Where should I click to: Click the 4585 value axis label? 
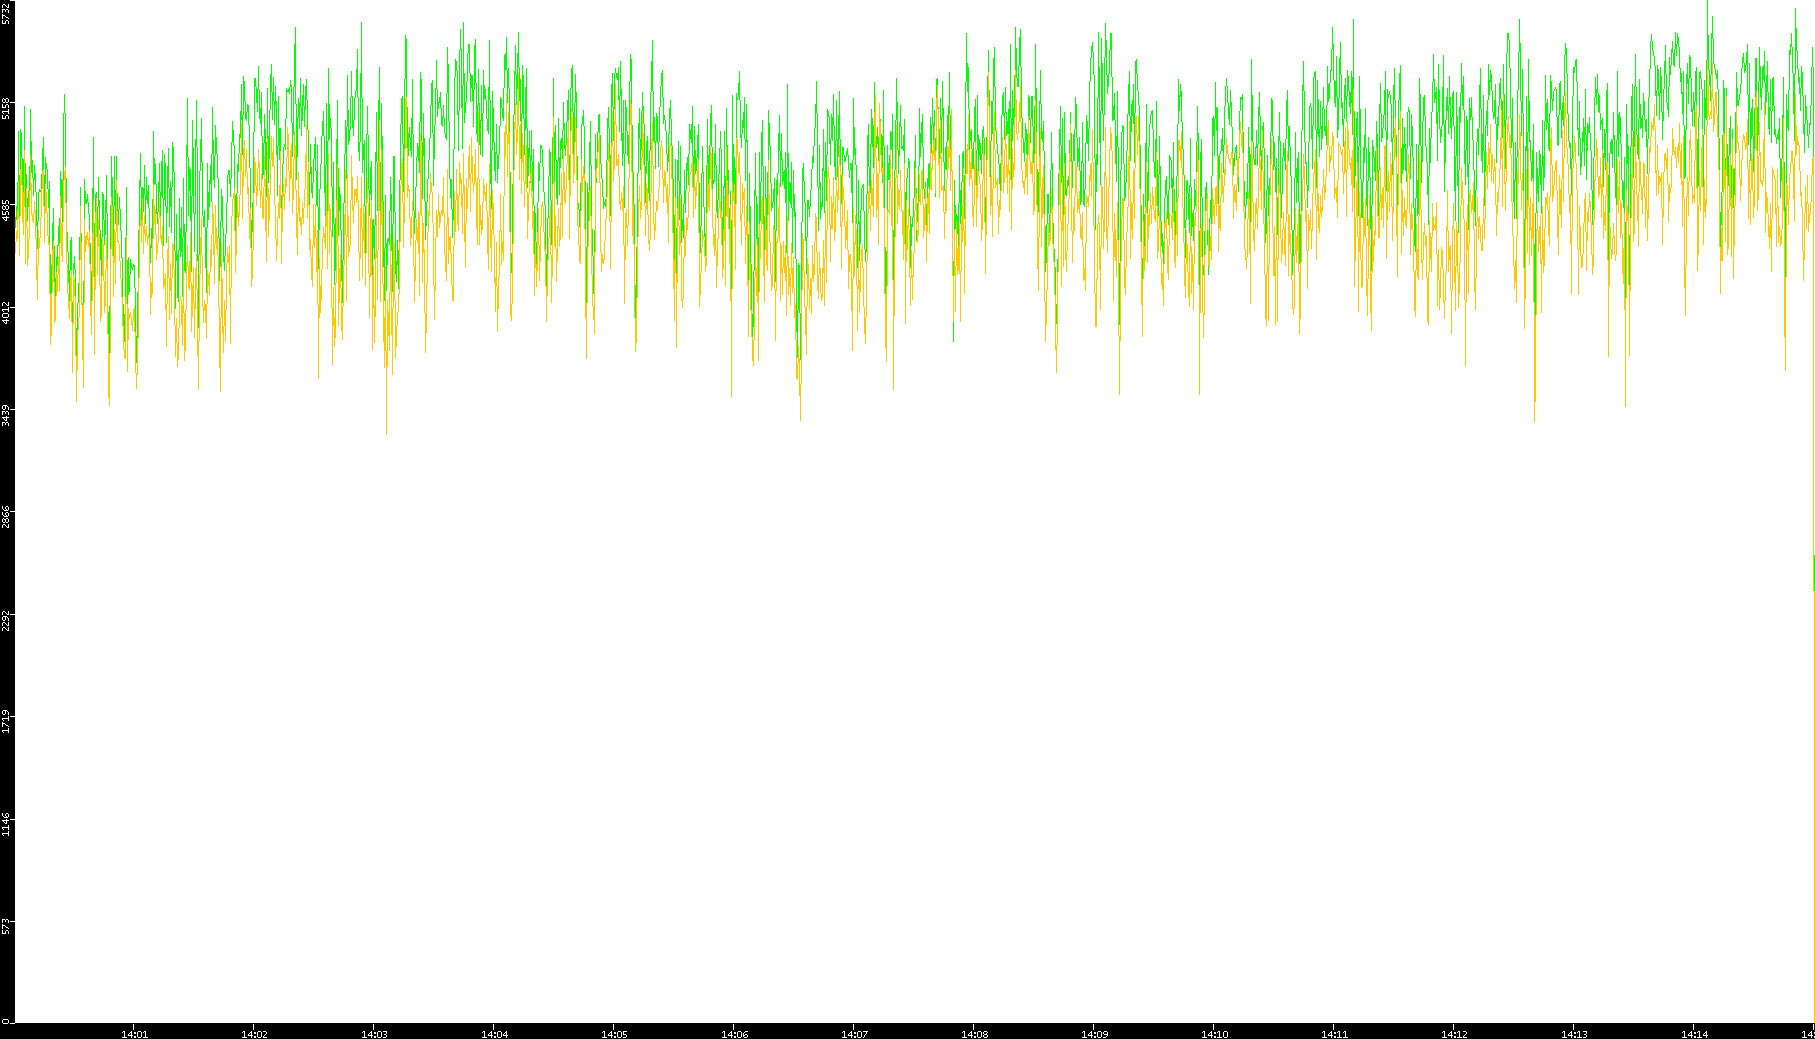point(7,210)
